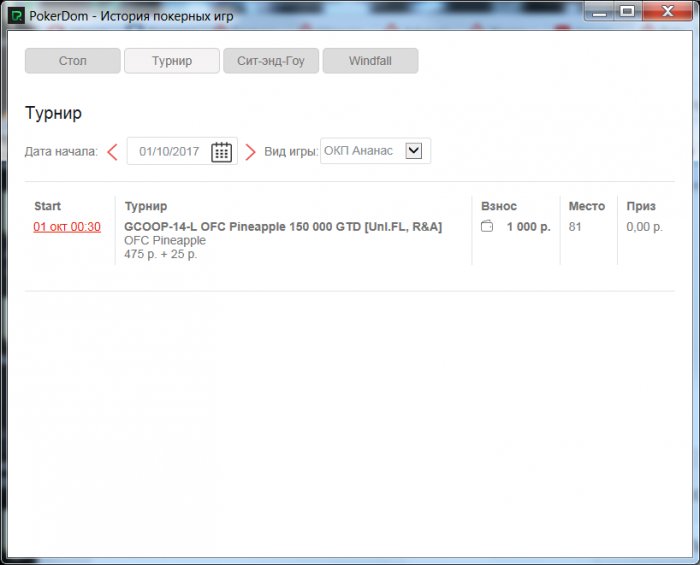
Task: Switch to the Сит-энд-Гоу tab
Action: tap(271, 61)
